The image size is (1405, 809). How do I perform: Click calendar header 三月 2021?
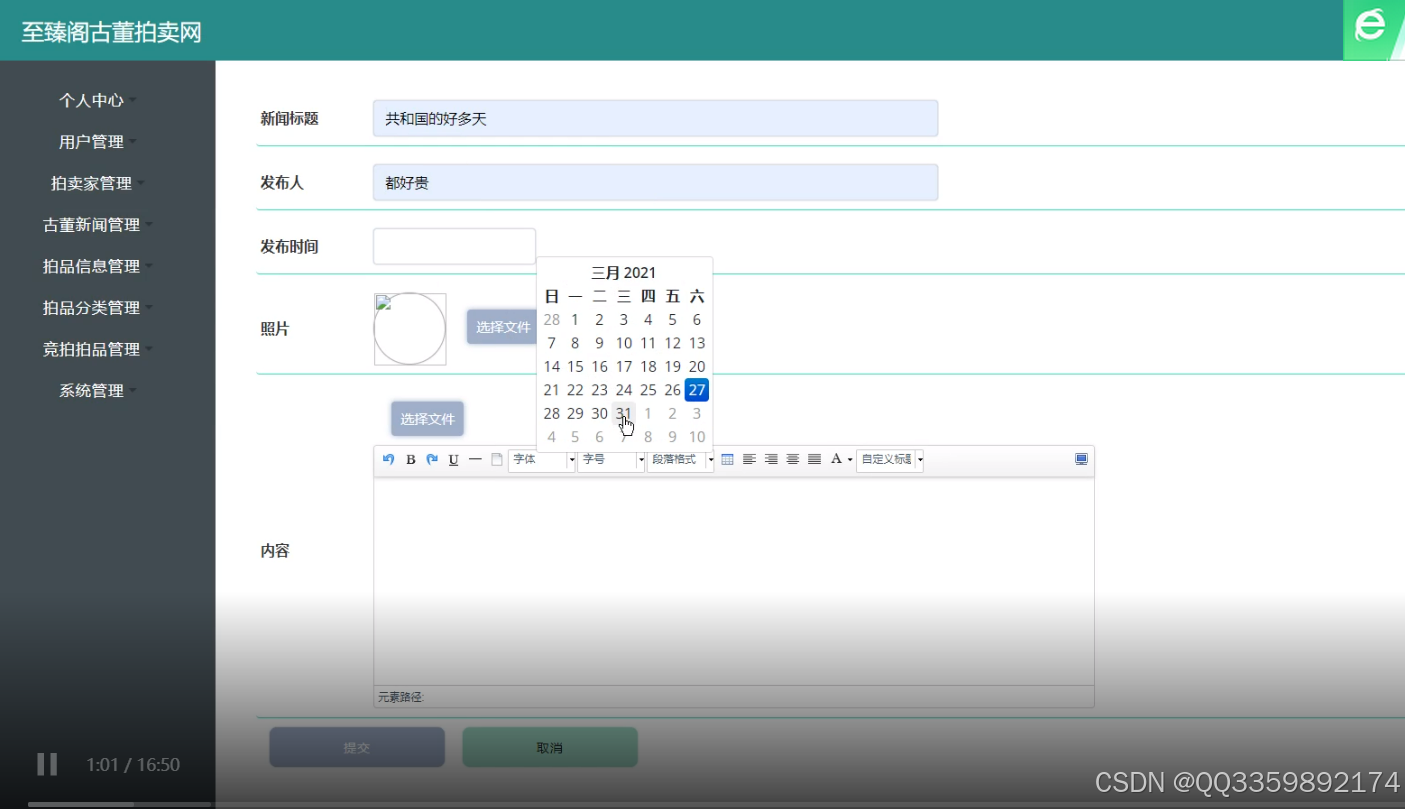[624, 272]
